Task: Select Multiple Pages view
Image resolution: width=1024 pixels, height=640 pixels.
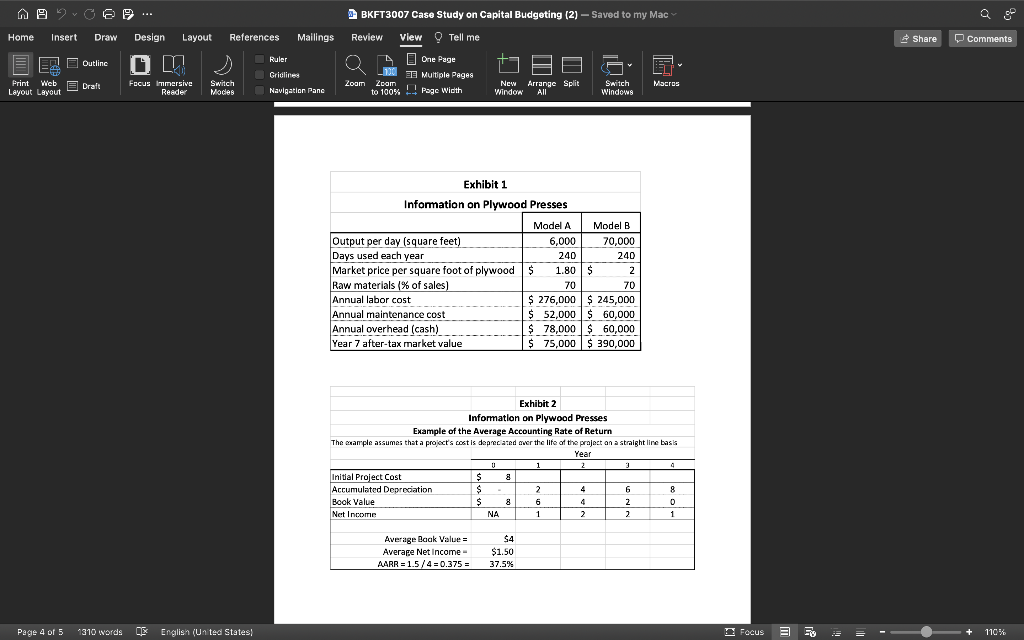Action: click(x=440, y=75)
